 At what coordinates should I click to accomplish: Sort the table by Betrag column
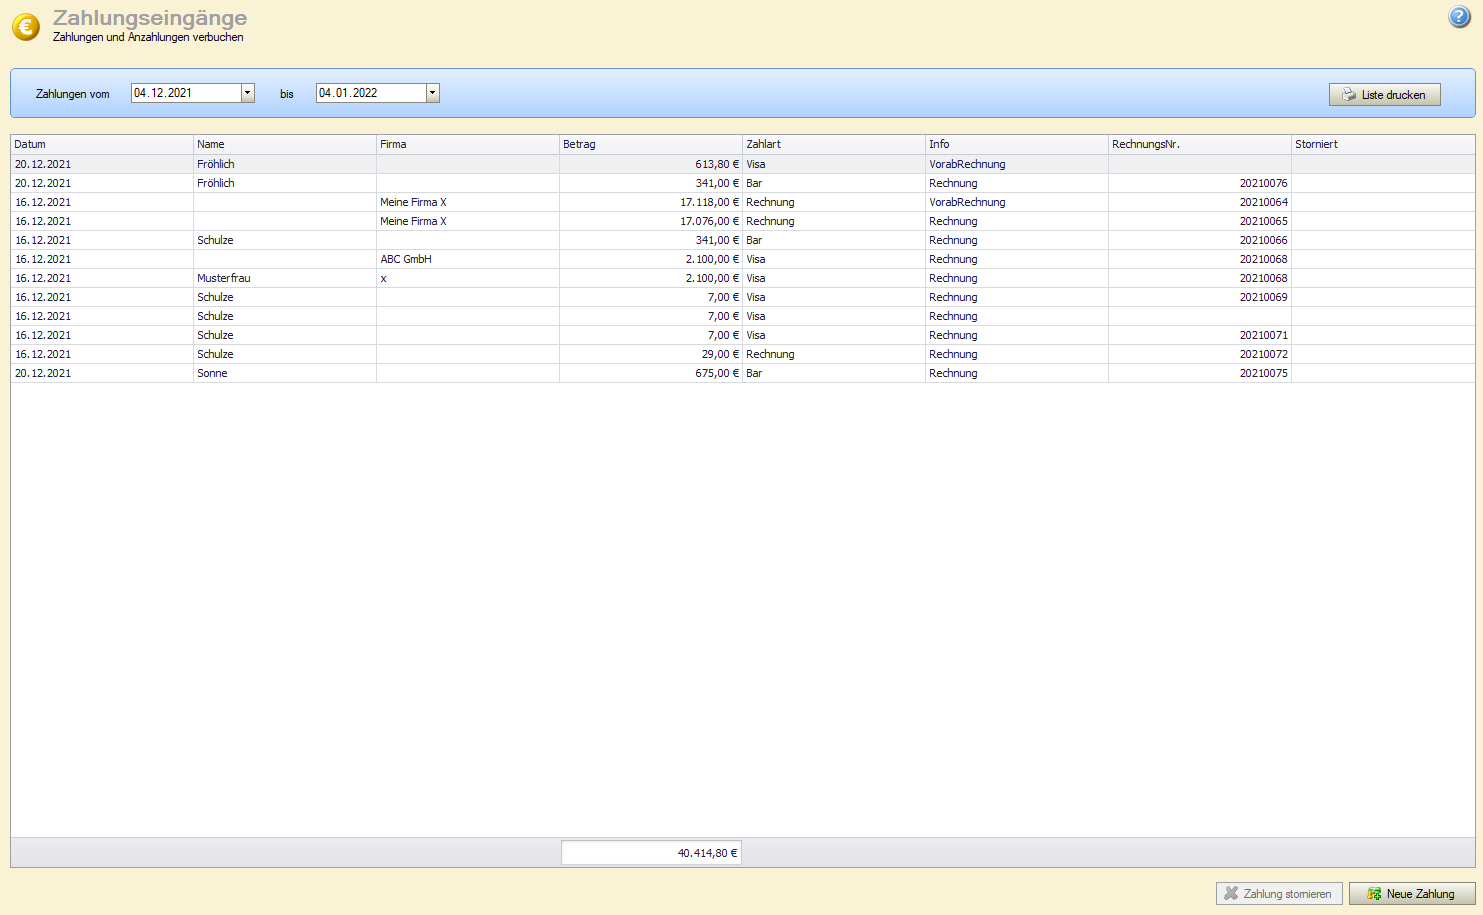pos(650,144)
